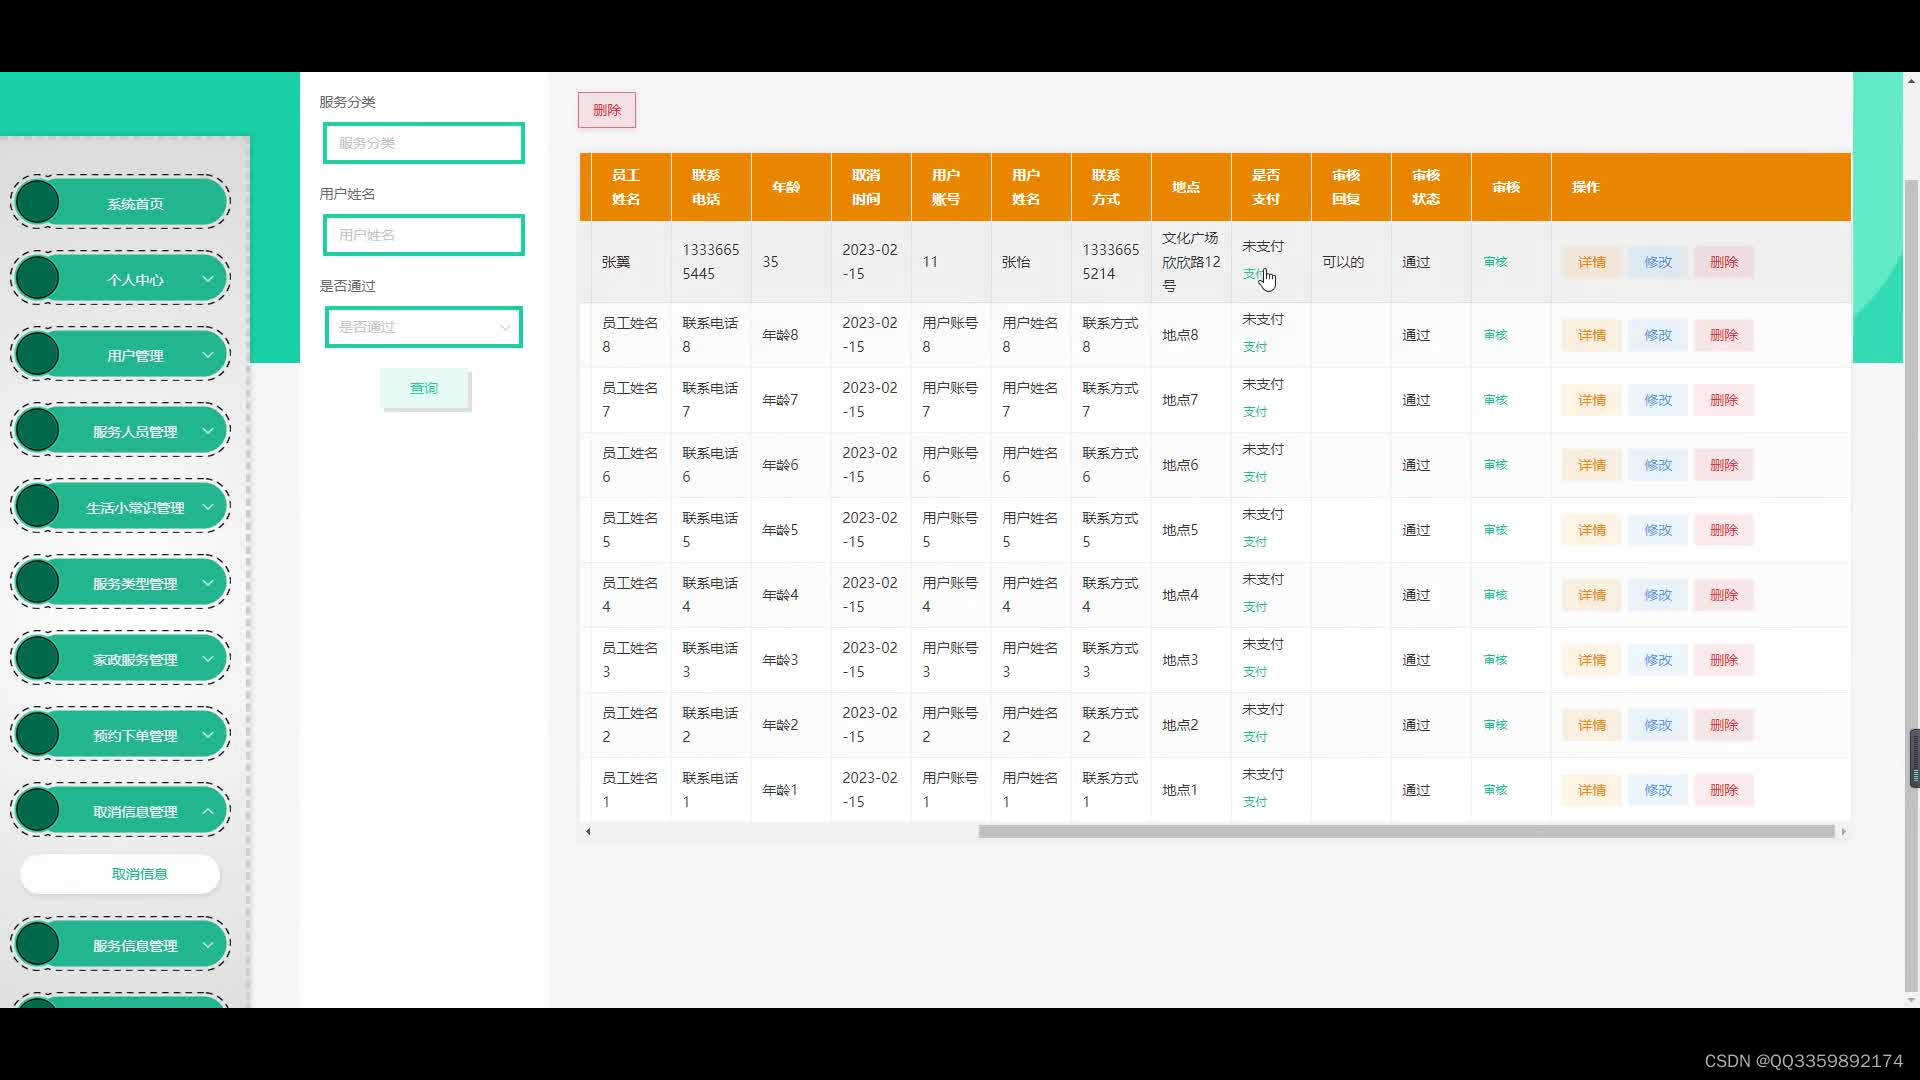Open the 服务信息管理 sidebar menu
The width and height of the screenshot is (1920, 1080).
(120, 945)
